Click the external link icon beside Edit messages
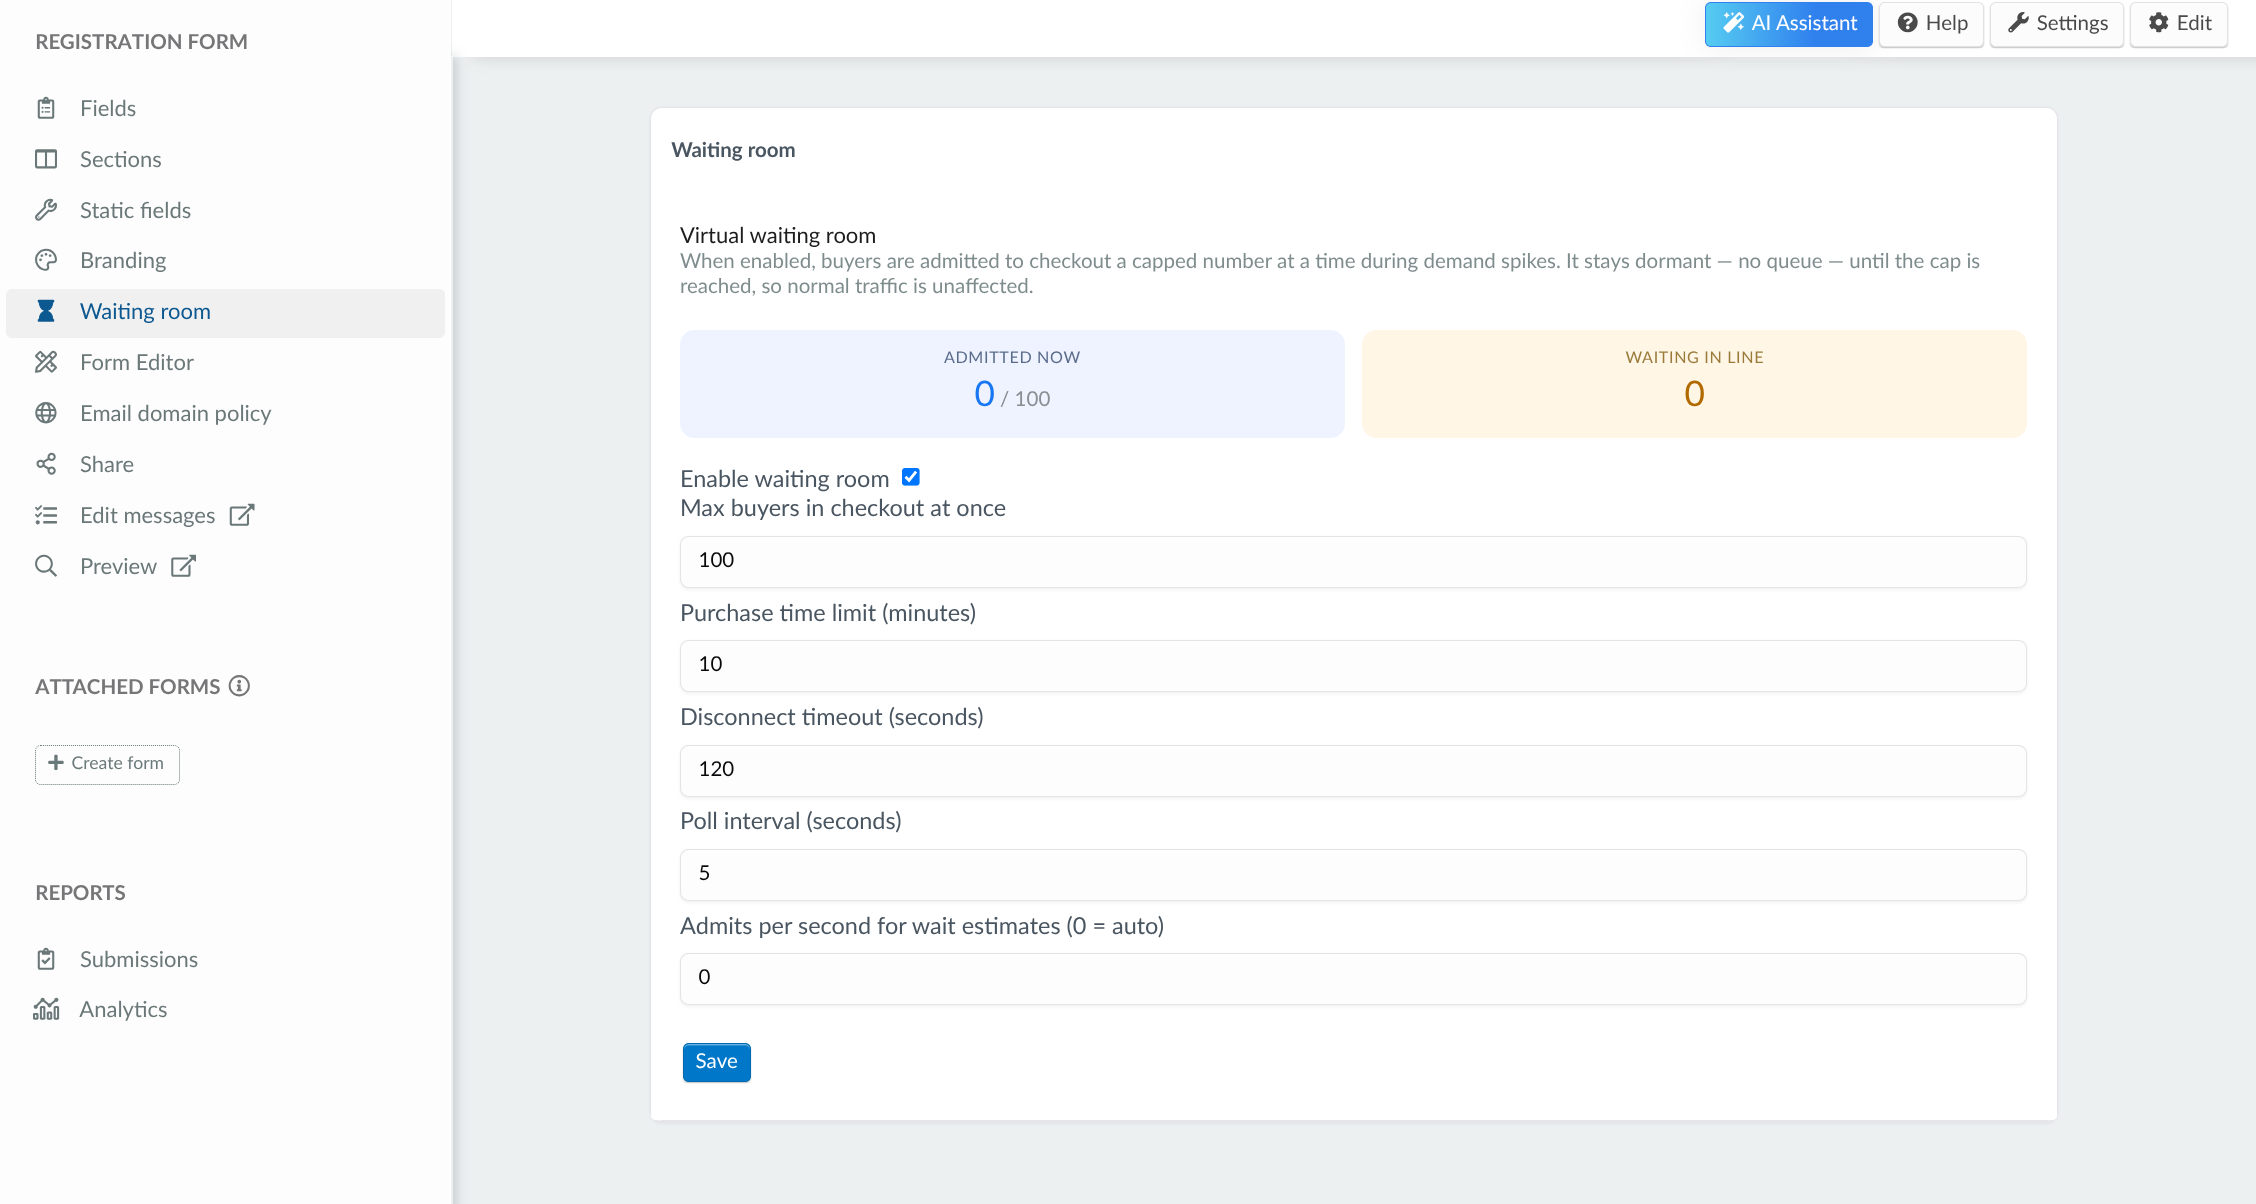Screen dimensions: 2256x1204 tap(242, 515)
